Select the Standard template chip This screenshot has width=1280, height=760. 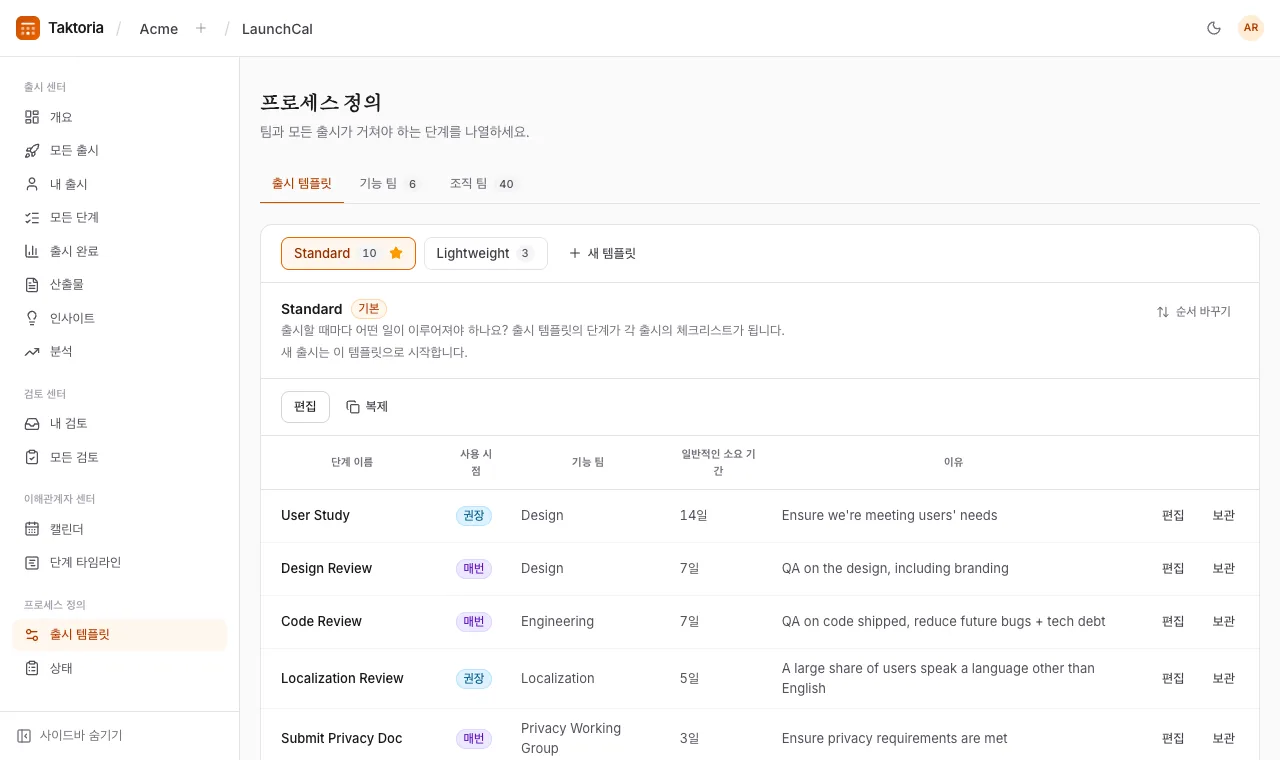pyautogui.click(x=348, y=253)
